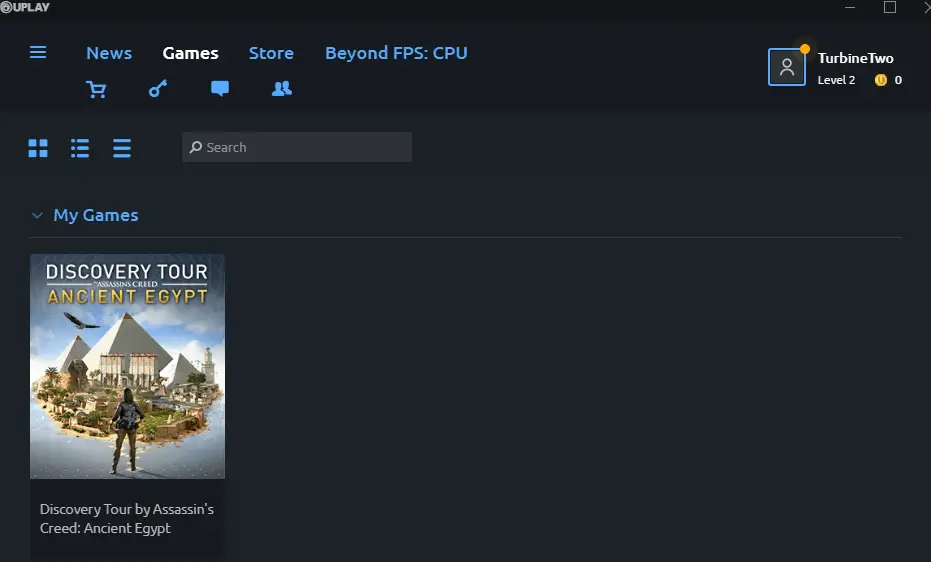Image resolution: width=931 pixels, height=562 pixels.
Task: Click the Uplay coin icon
Action: [881, 80]
